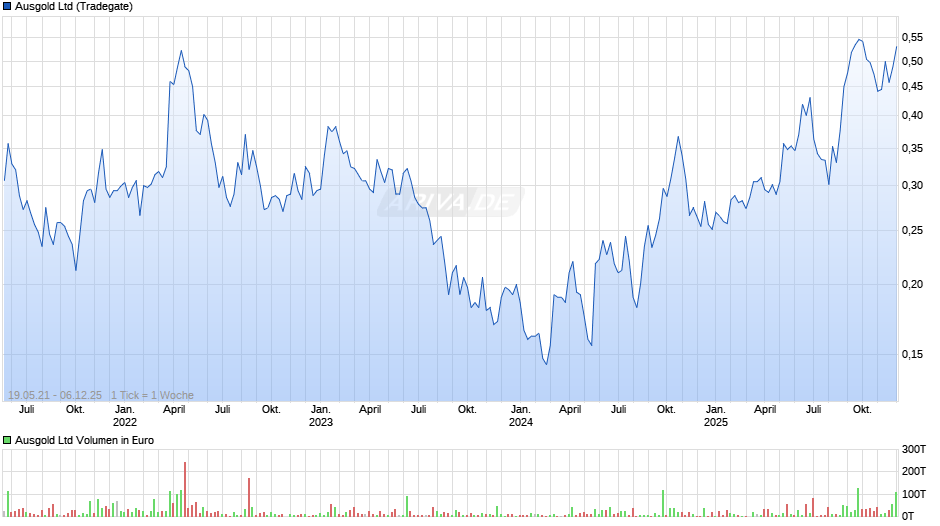Click the tall red volume bar after Juli 2022
The image size is (940, 526).
click(249, 497)
